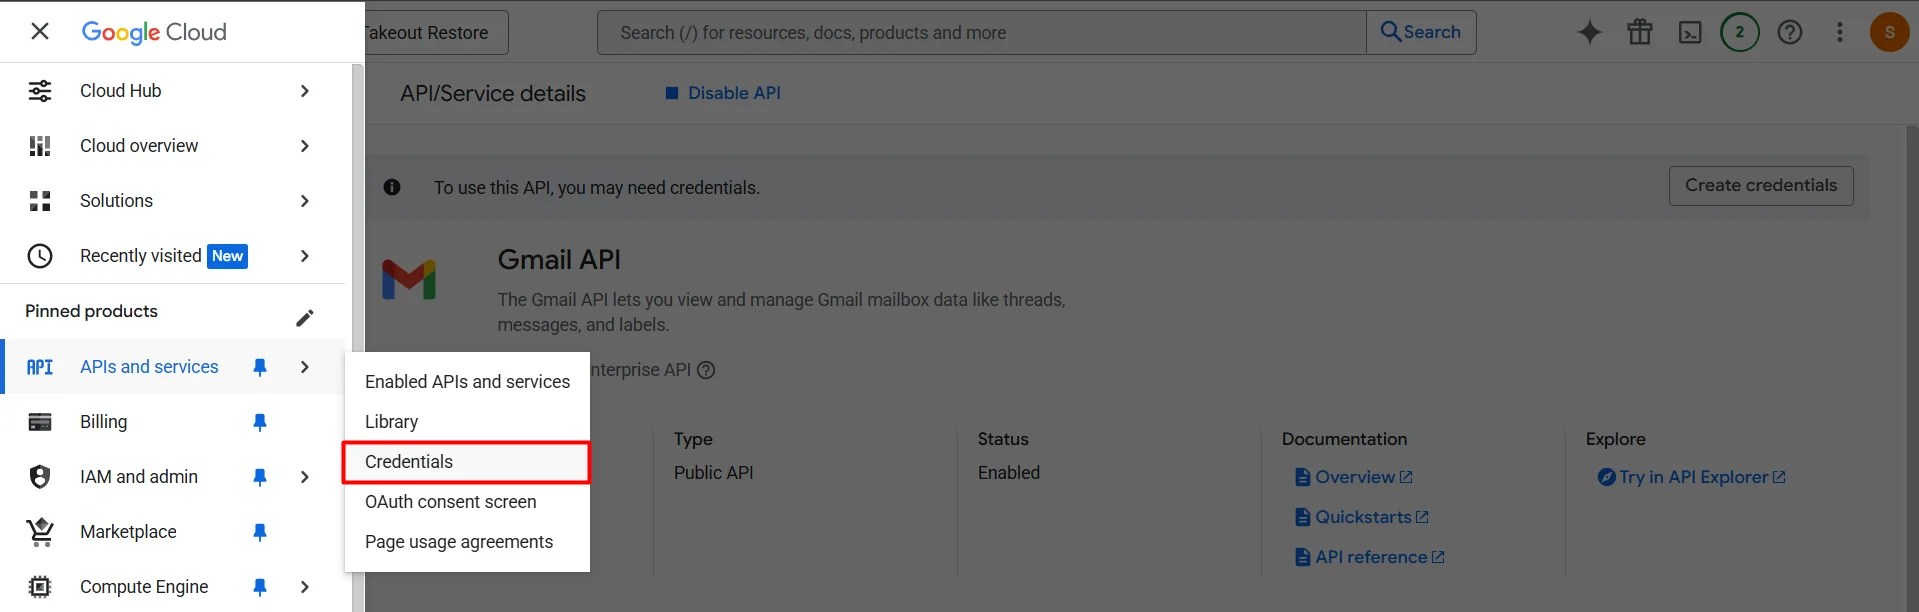Click the Enterprise API help icon

tap(706, 370)
